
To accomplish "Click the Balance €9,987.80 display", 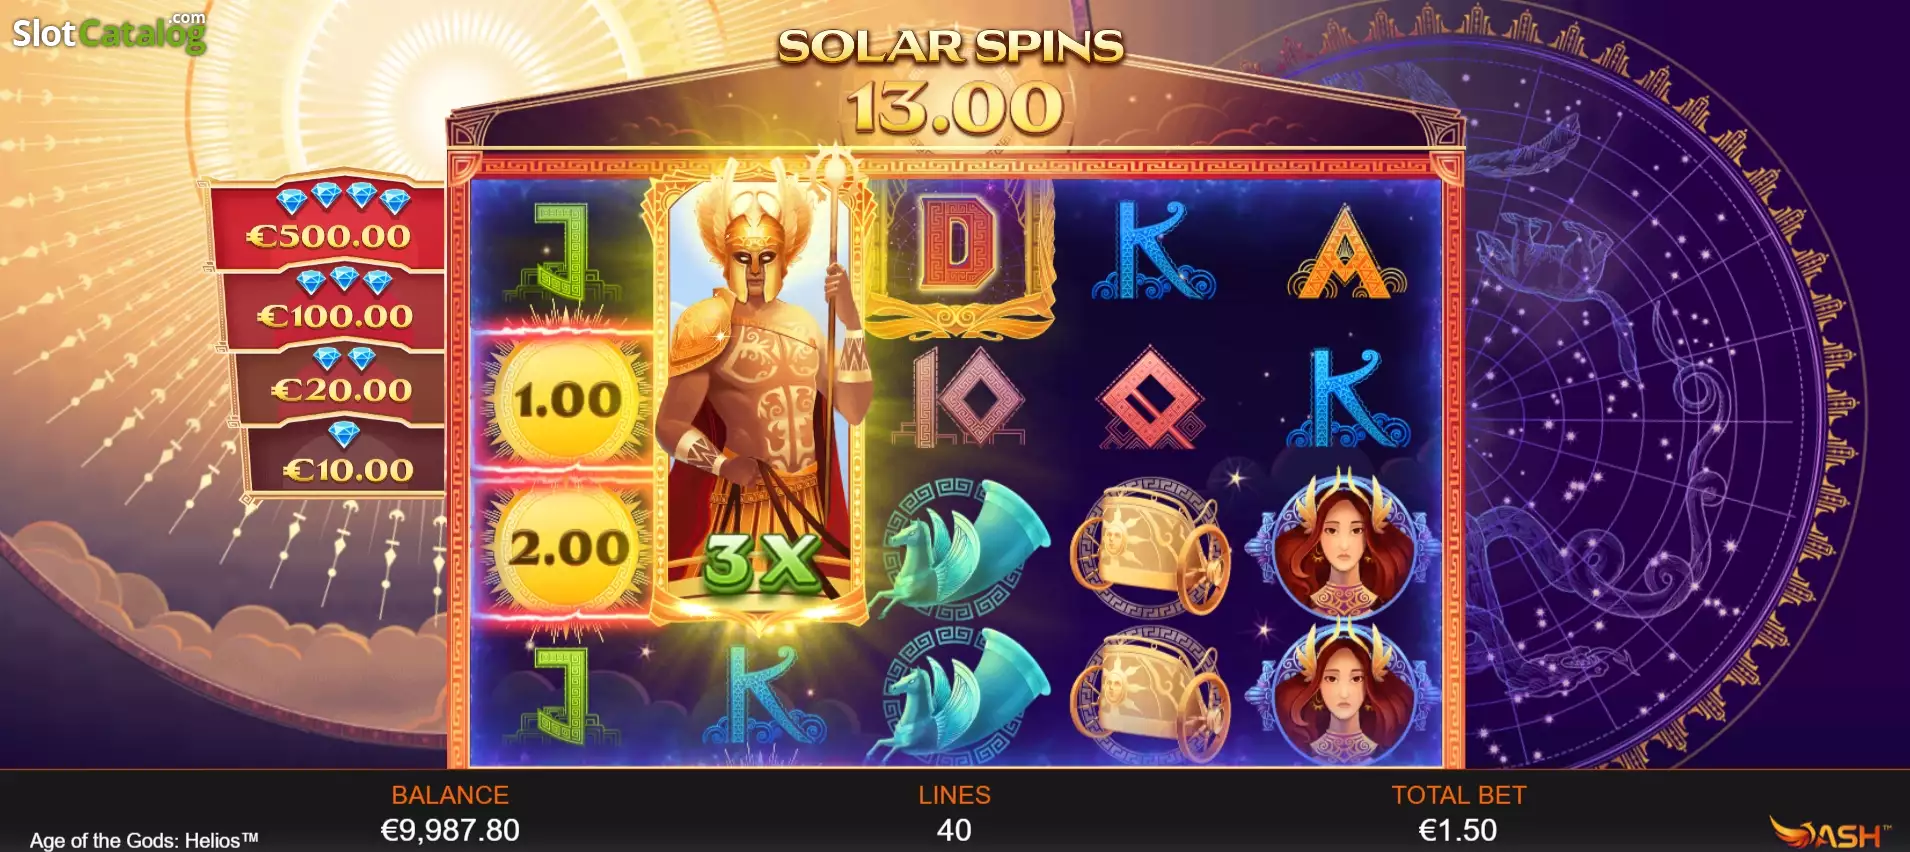I will (x=450, y=830).
